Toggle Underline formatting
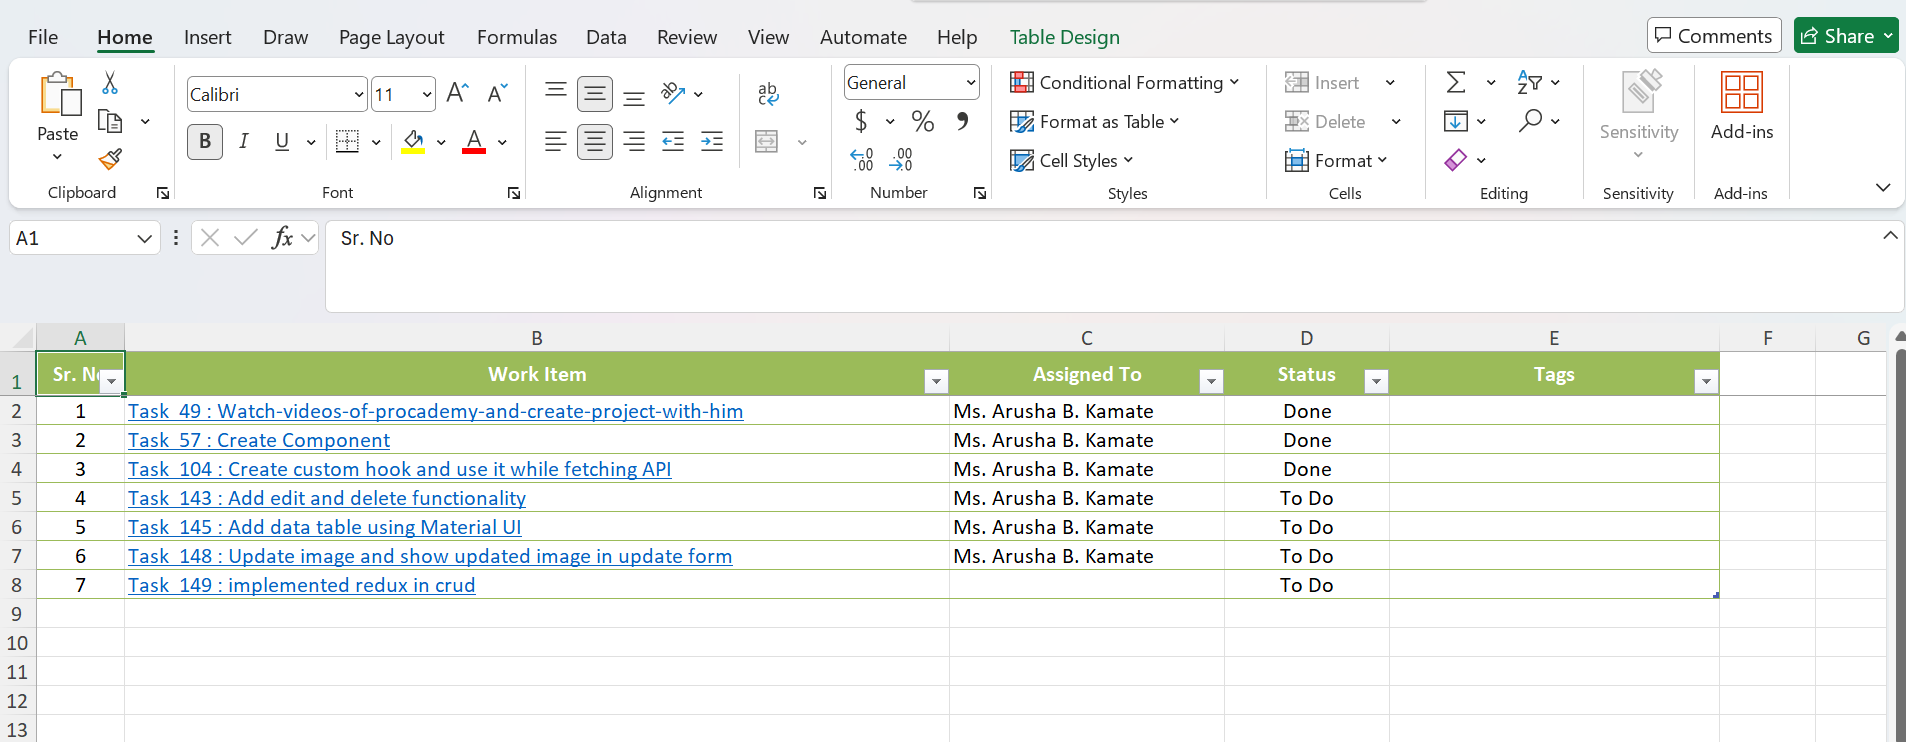The height and width of the screenshot is (742, 1906). [x=282, y=142]
